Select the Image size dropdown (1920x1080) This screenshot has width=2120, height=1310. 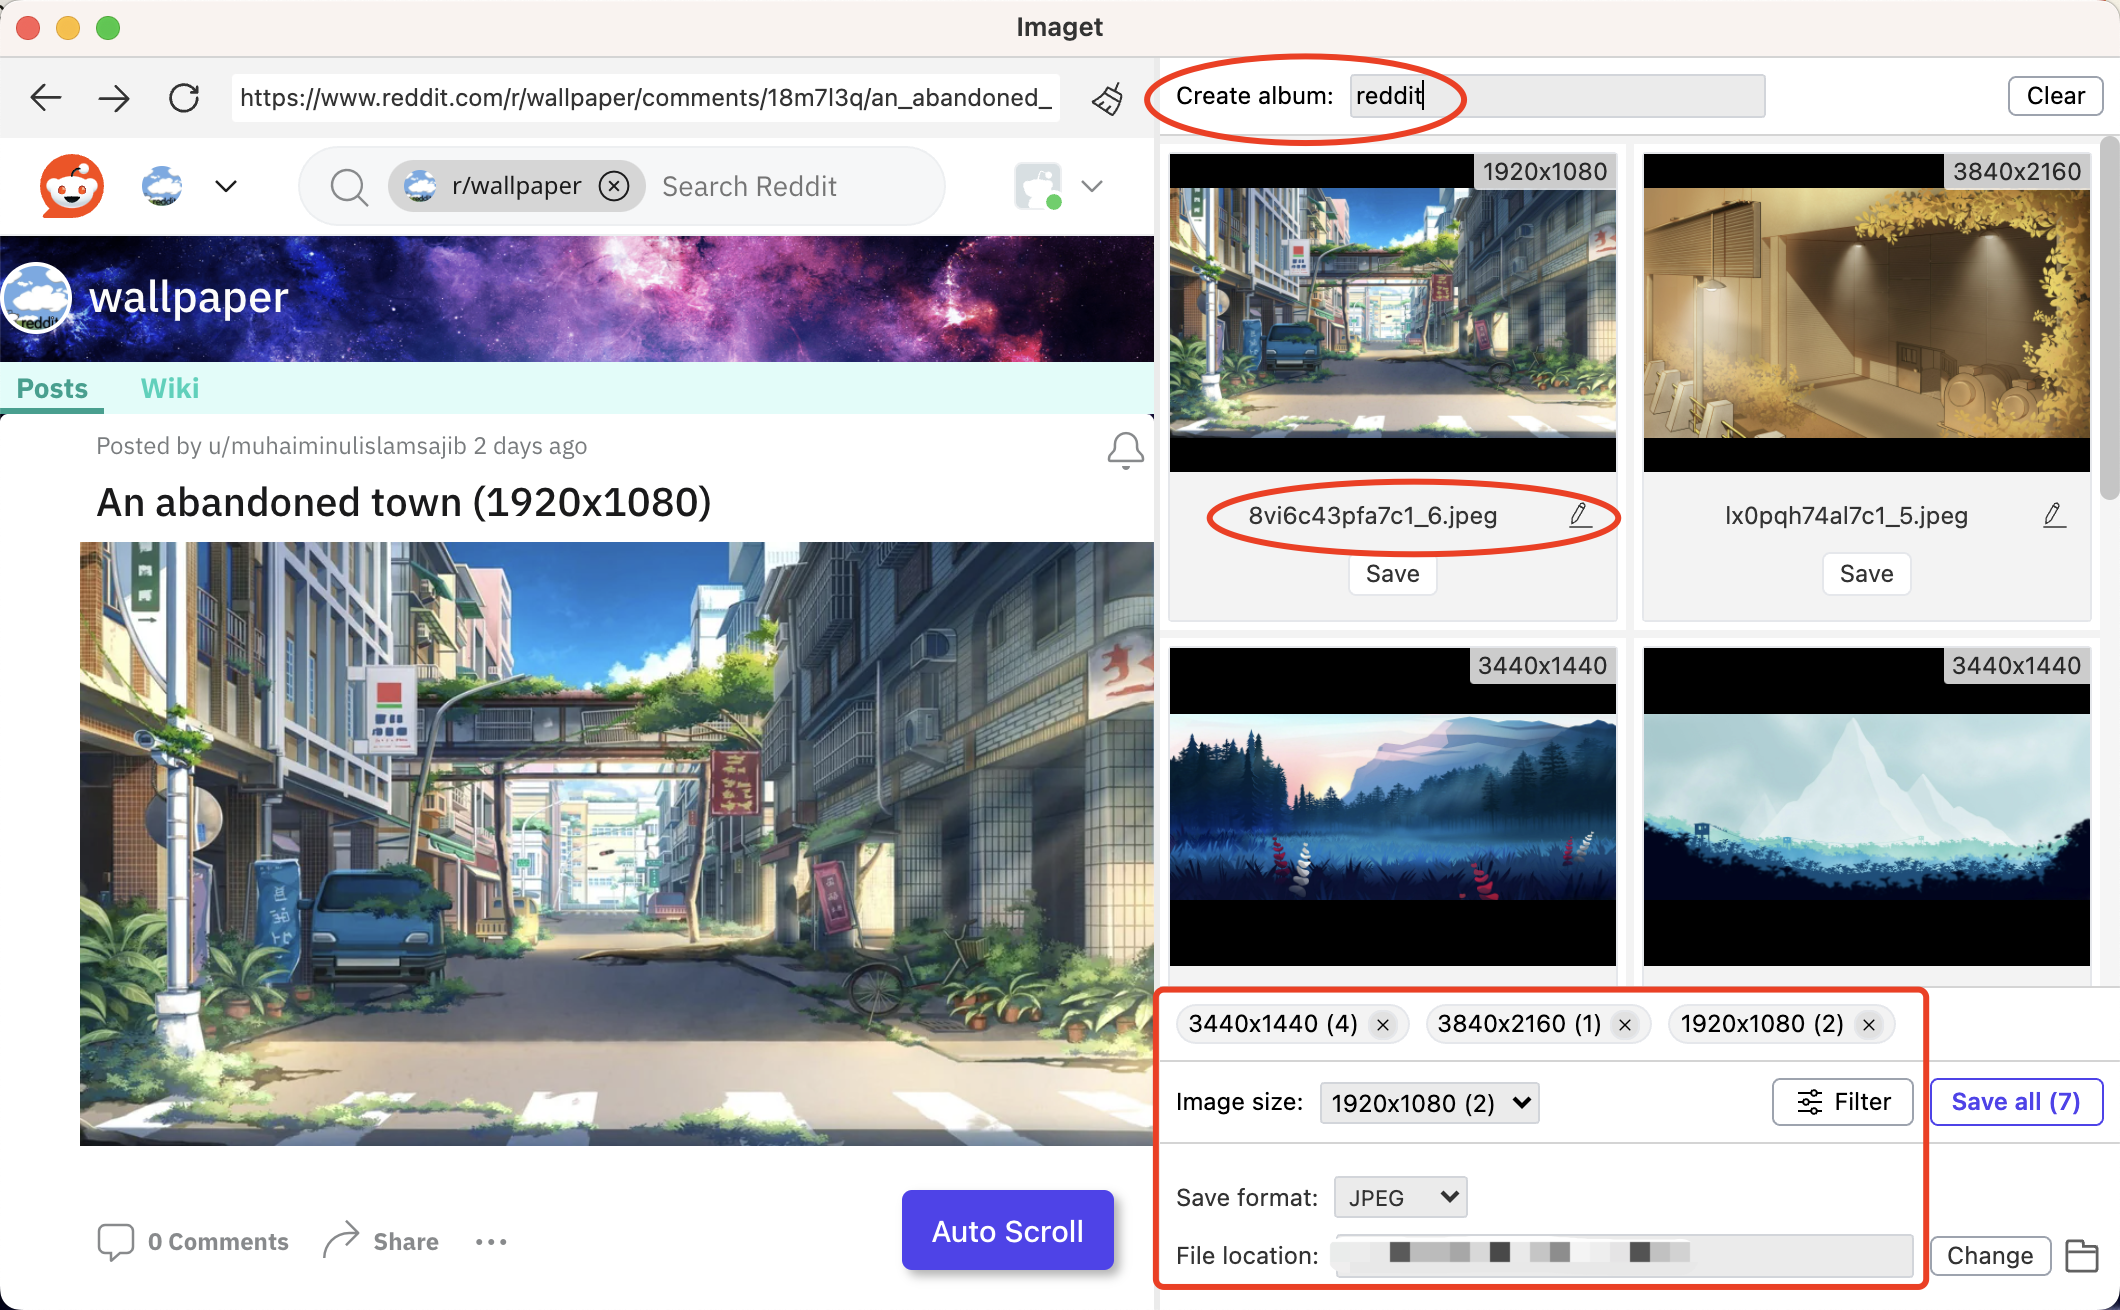1429,1103
